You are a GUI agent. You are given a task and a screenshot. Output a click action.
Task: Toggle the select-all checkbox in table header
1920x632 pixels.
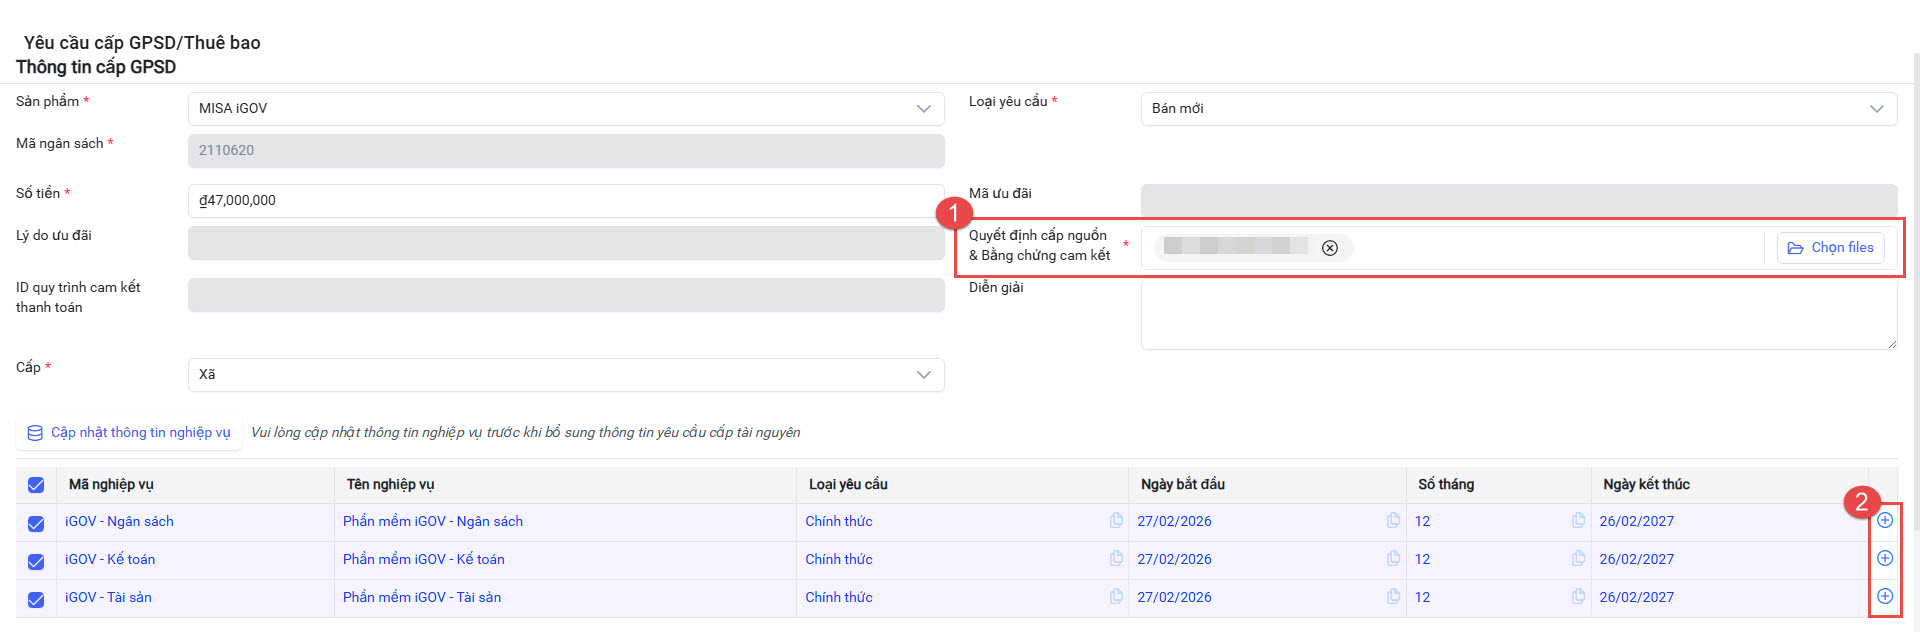point(36,485)
